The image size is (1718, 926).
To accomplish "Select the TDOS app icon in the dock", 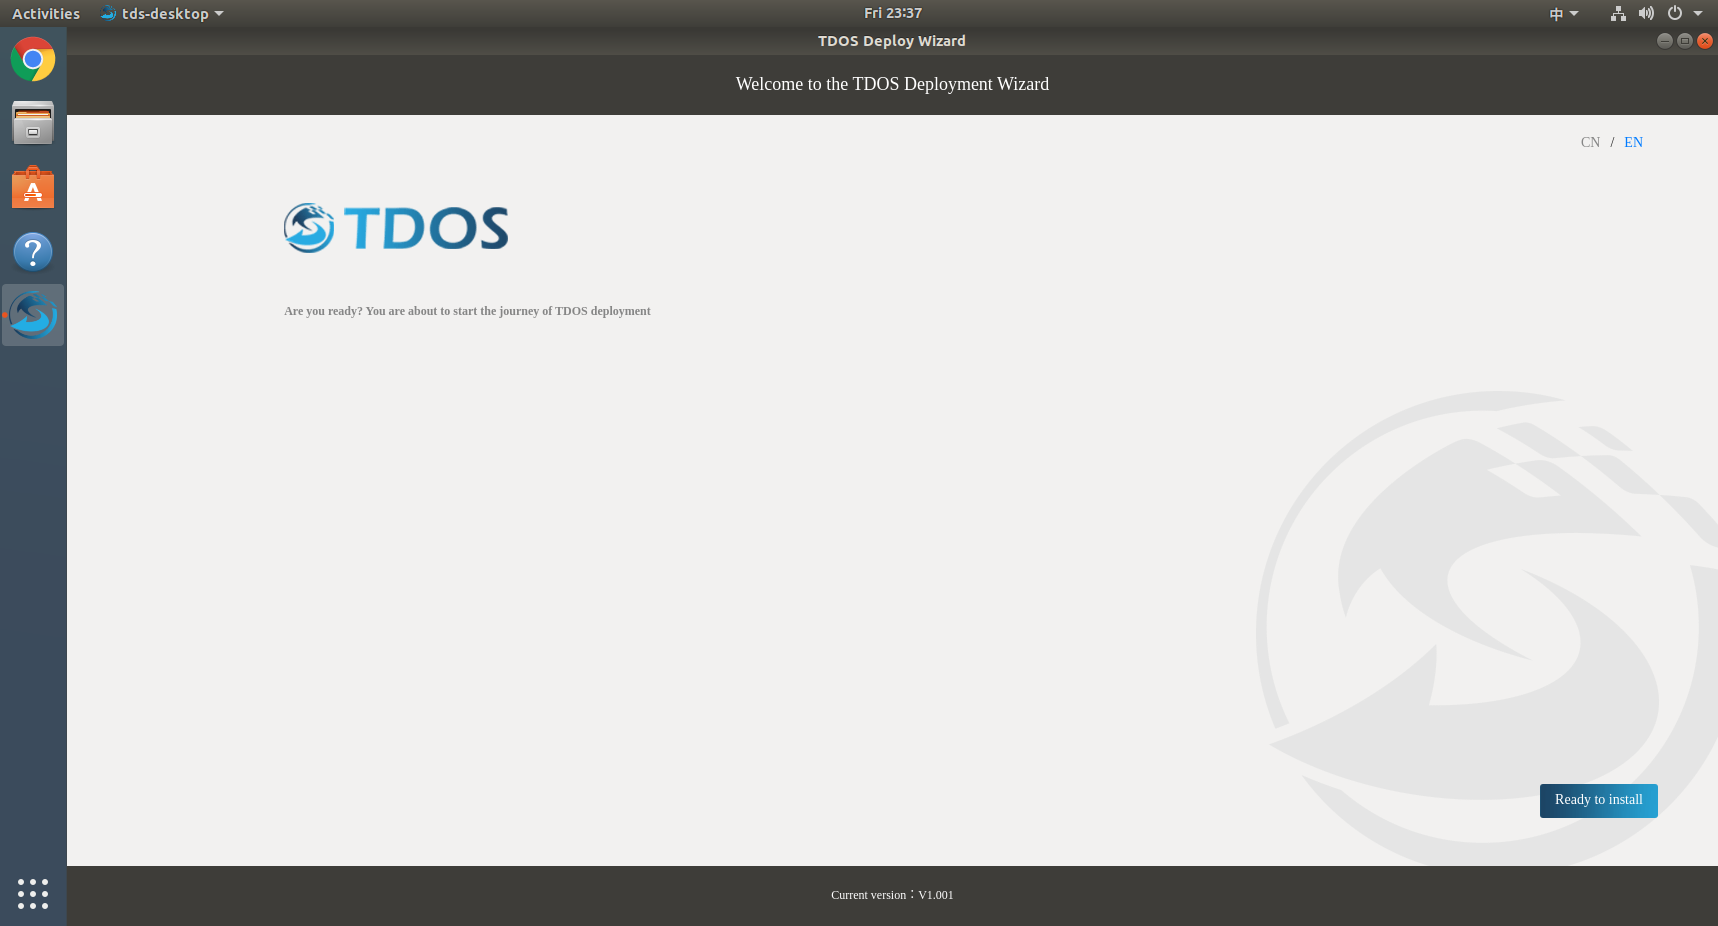I will 33,315.
